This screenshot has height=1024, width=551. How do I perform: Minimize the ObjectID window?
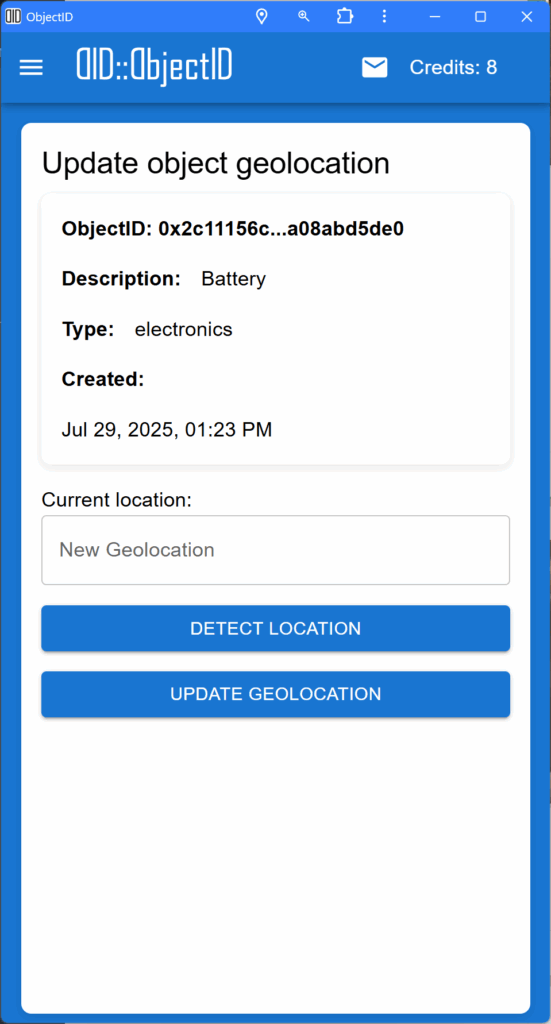point(435,17)
